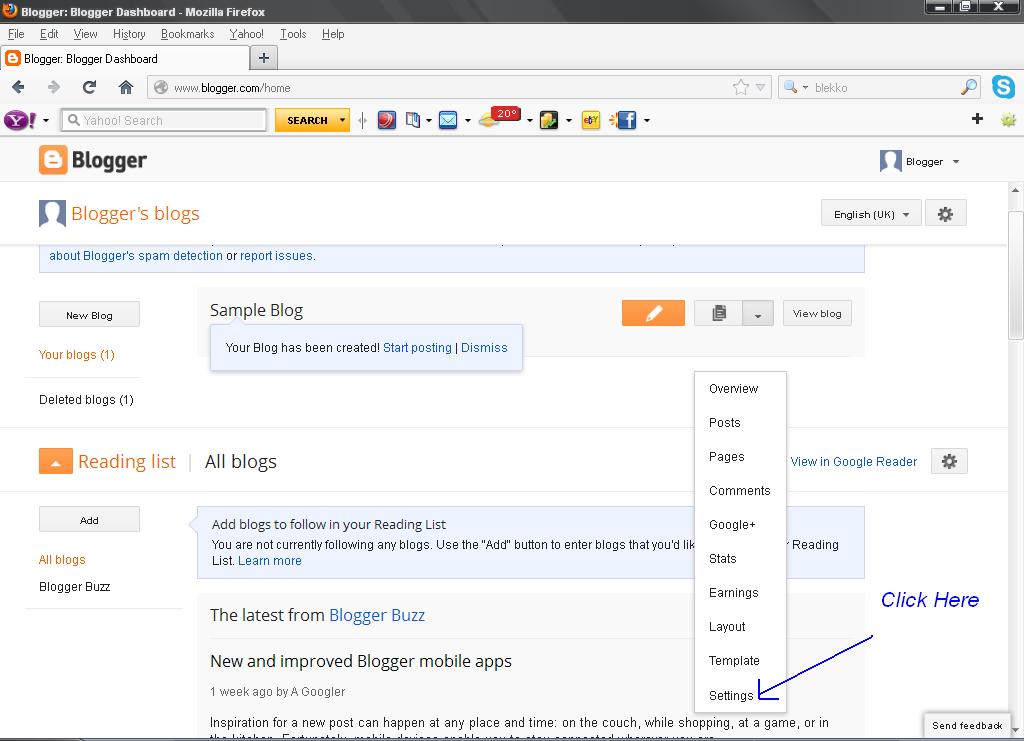Open the Bookmarks menu
Screen dimensions: 1026x741
point(187,34)
